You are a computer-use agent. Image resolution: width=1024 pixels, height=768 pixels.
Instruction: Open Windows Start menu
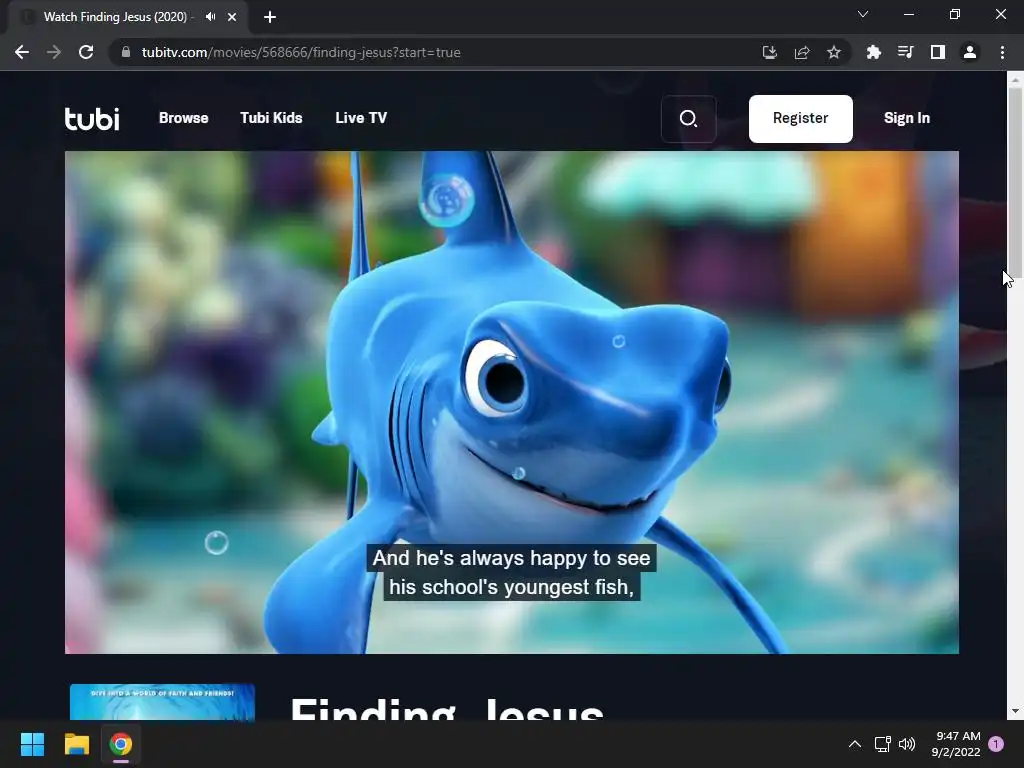point(32,744)
